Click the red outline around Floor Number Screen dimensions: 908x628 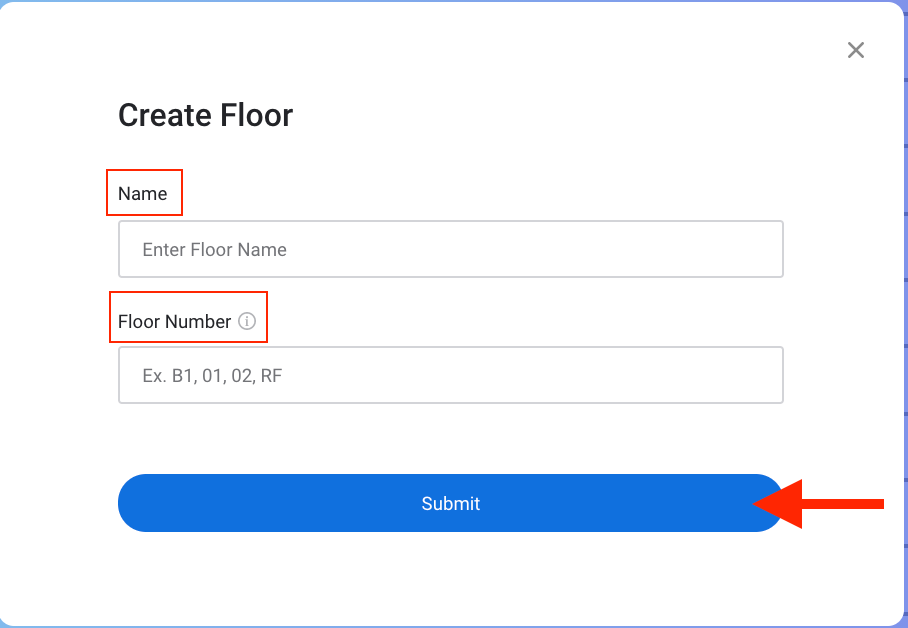(110, 317)
